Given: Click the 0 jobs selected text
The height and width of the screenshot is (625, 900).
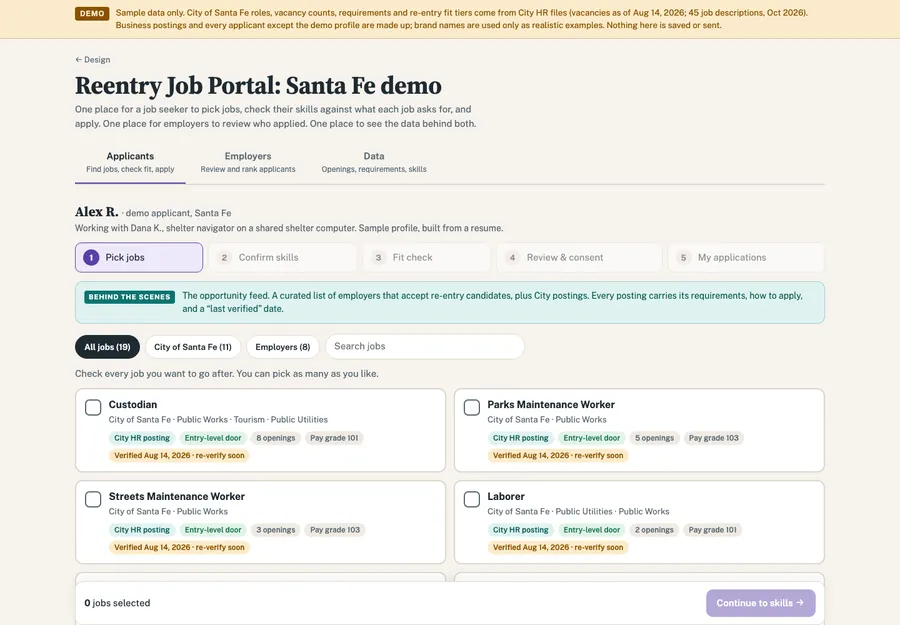Looking at the screenshot, I should coord(117,603).
